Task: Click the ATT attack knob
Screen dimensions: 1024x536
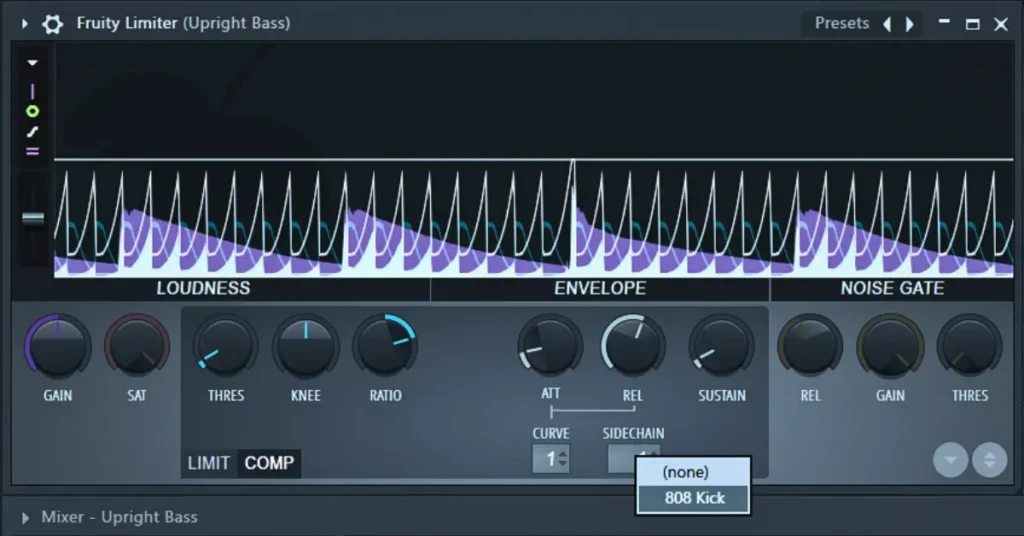Action: (x=551, y=347)
